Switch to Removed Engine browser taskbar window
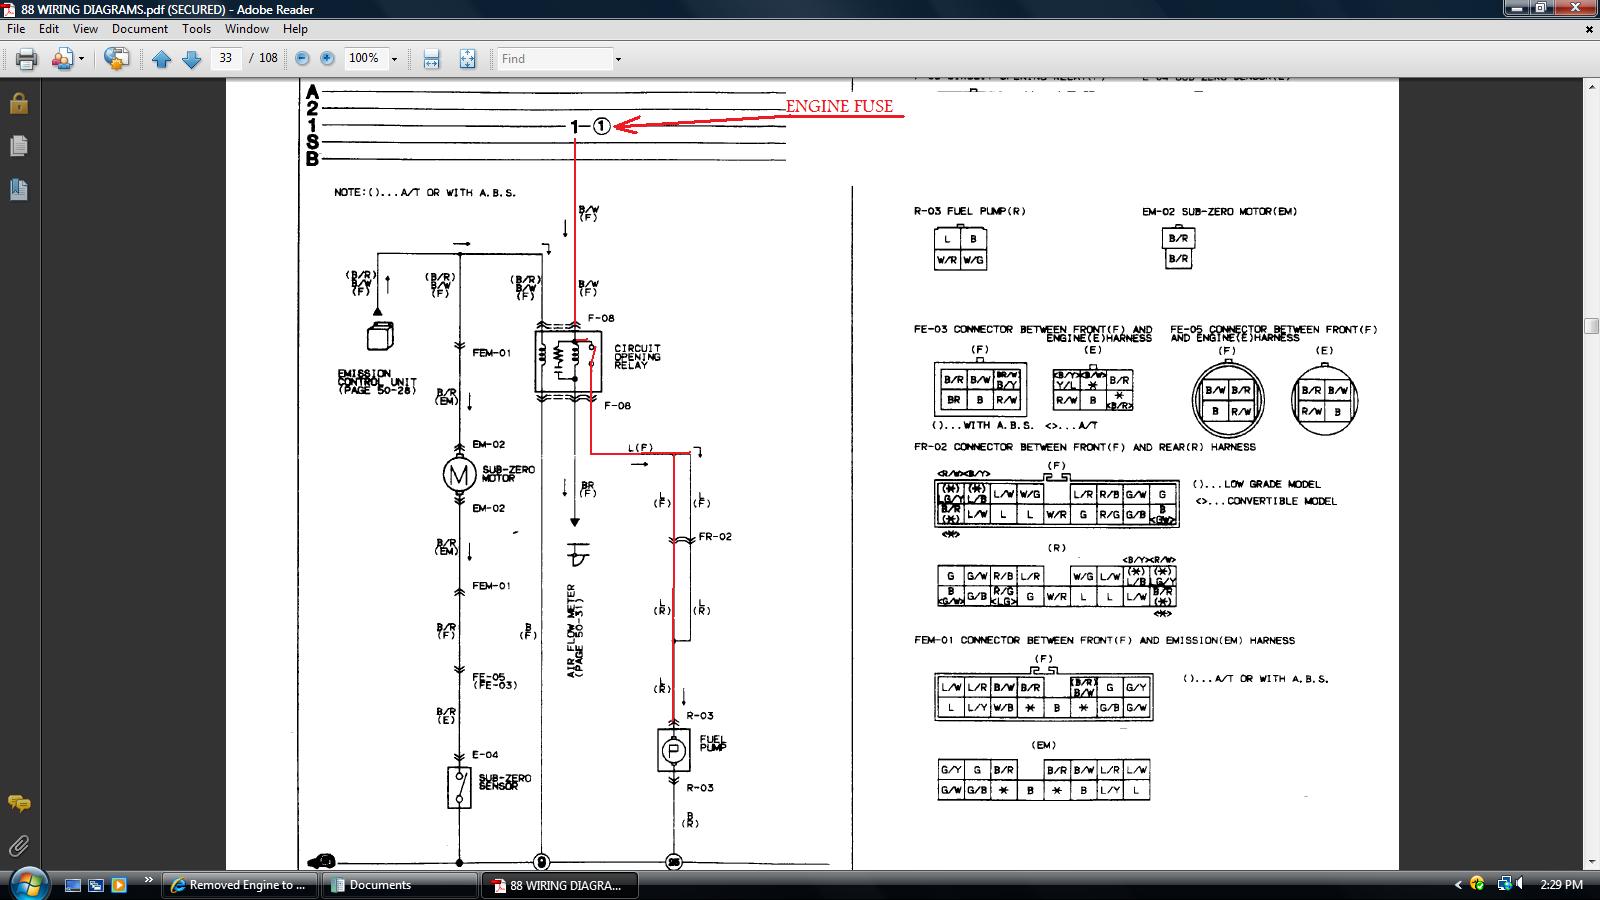The width and height of the screenshot is (1600, 900). coord(239,885)
